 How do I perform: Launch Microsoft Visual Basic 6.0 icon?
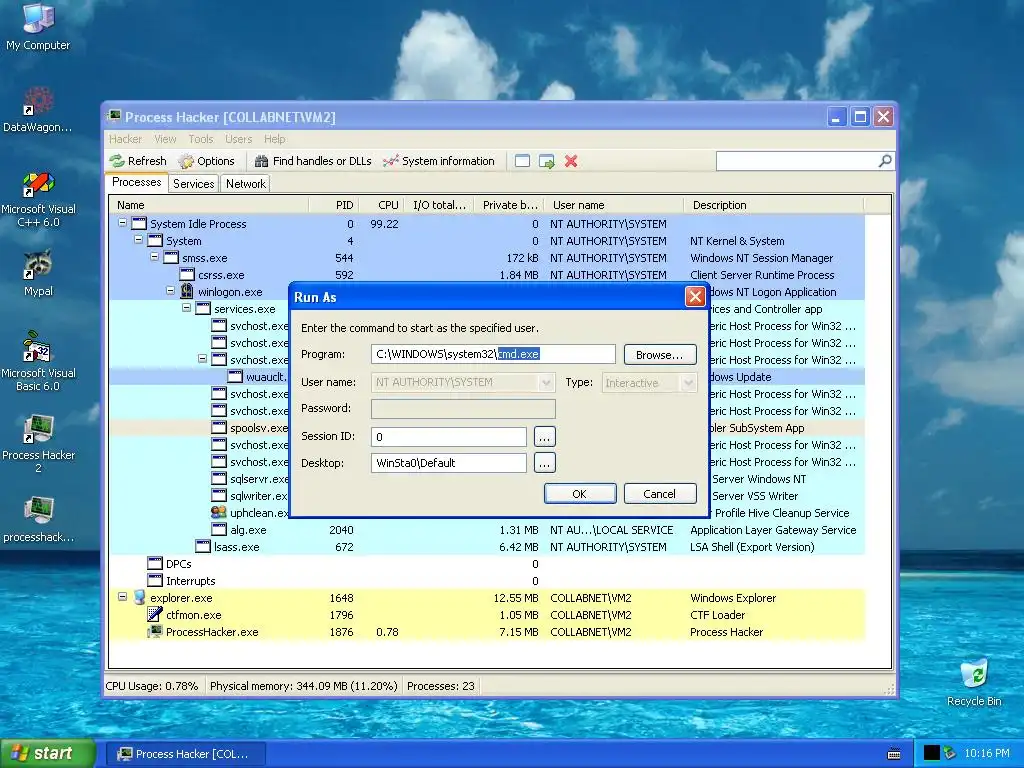38,361
